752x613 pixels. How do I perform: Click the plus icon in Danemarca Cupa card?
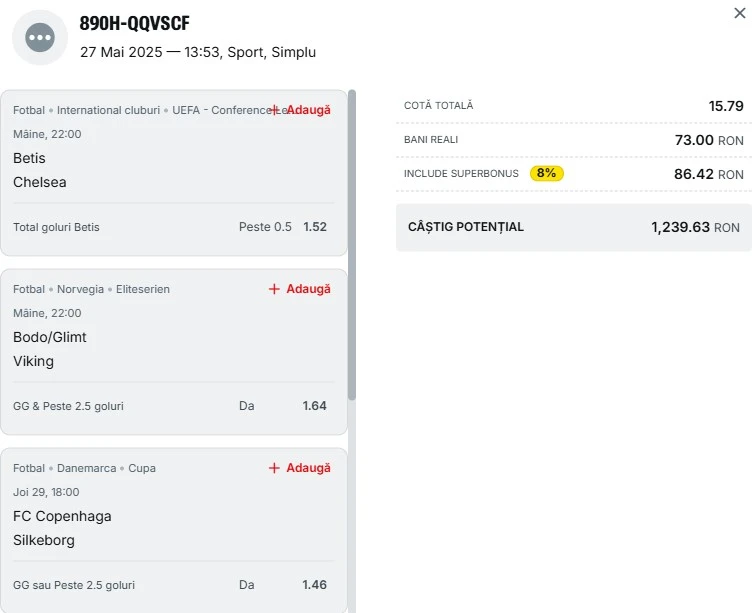(x=274, y=468)
